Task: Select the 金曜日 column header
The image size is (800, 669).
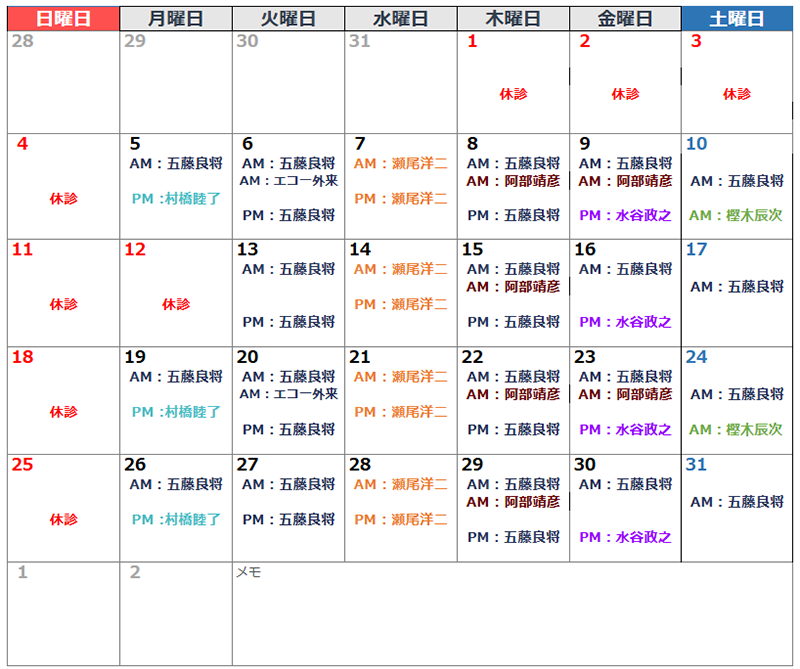Action: (625, 18)
